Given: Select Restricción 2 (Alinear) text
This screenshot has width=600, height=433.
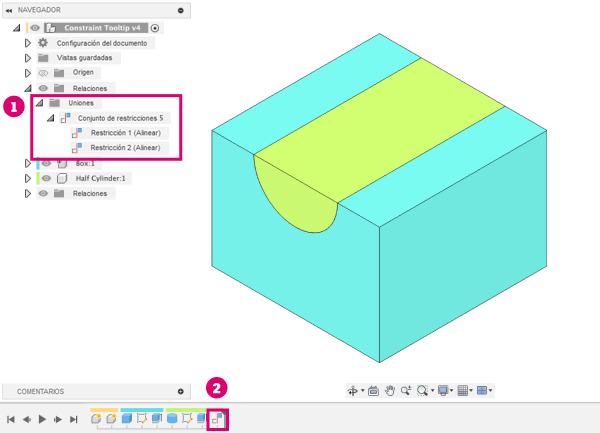Looking at the screenshot, I should (125, 148).
